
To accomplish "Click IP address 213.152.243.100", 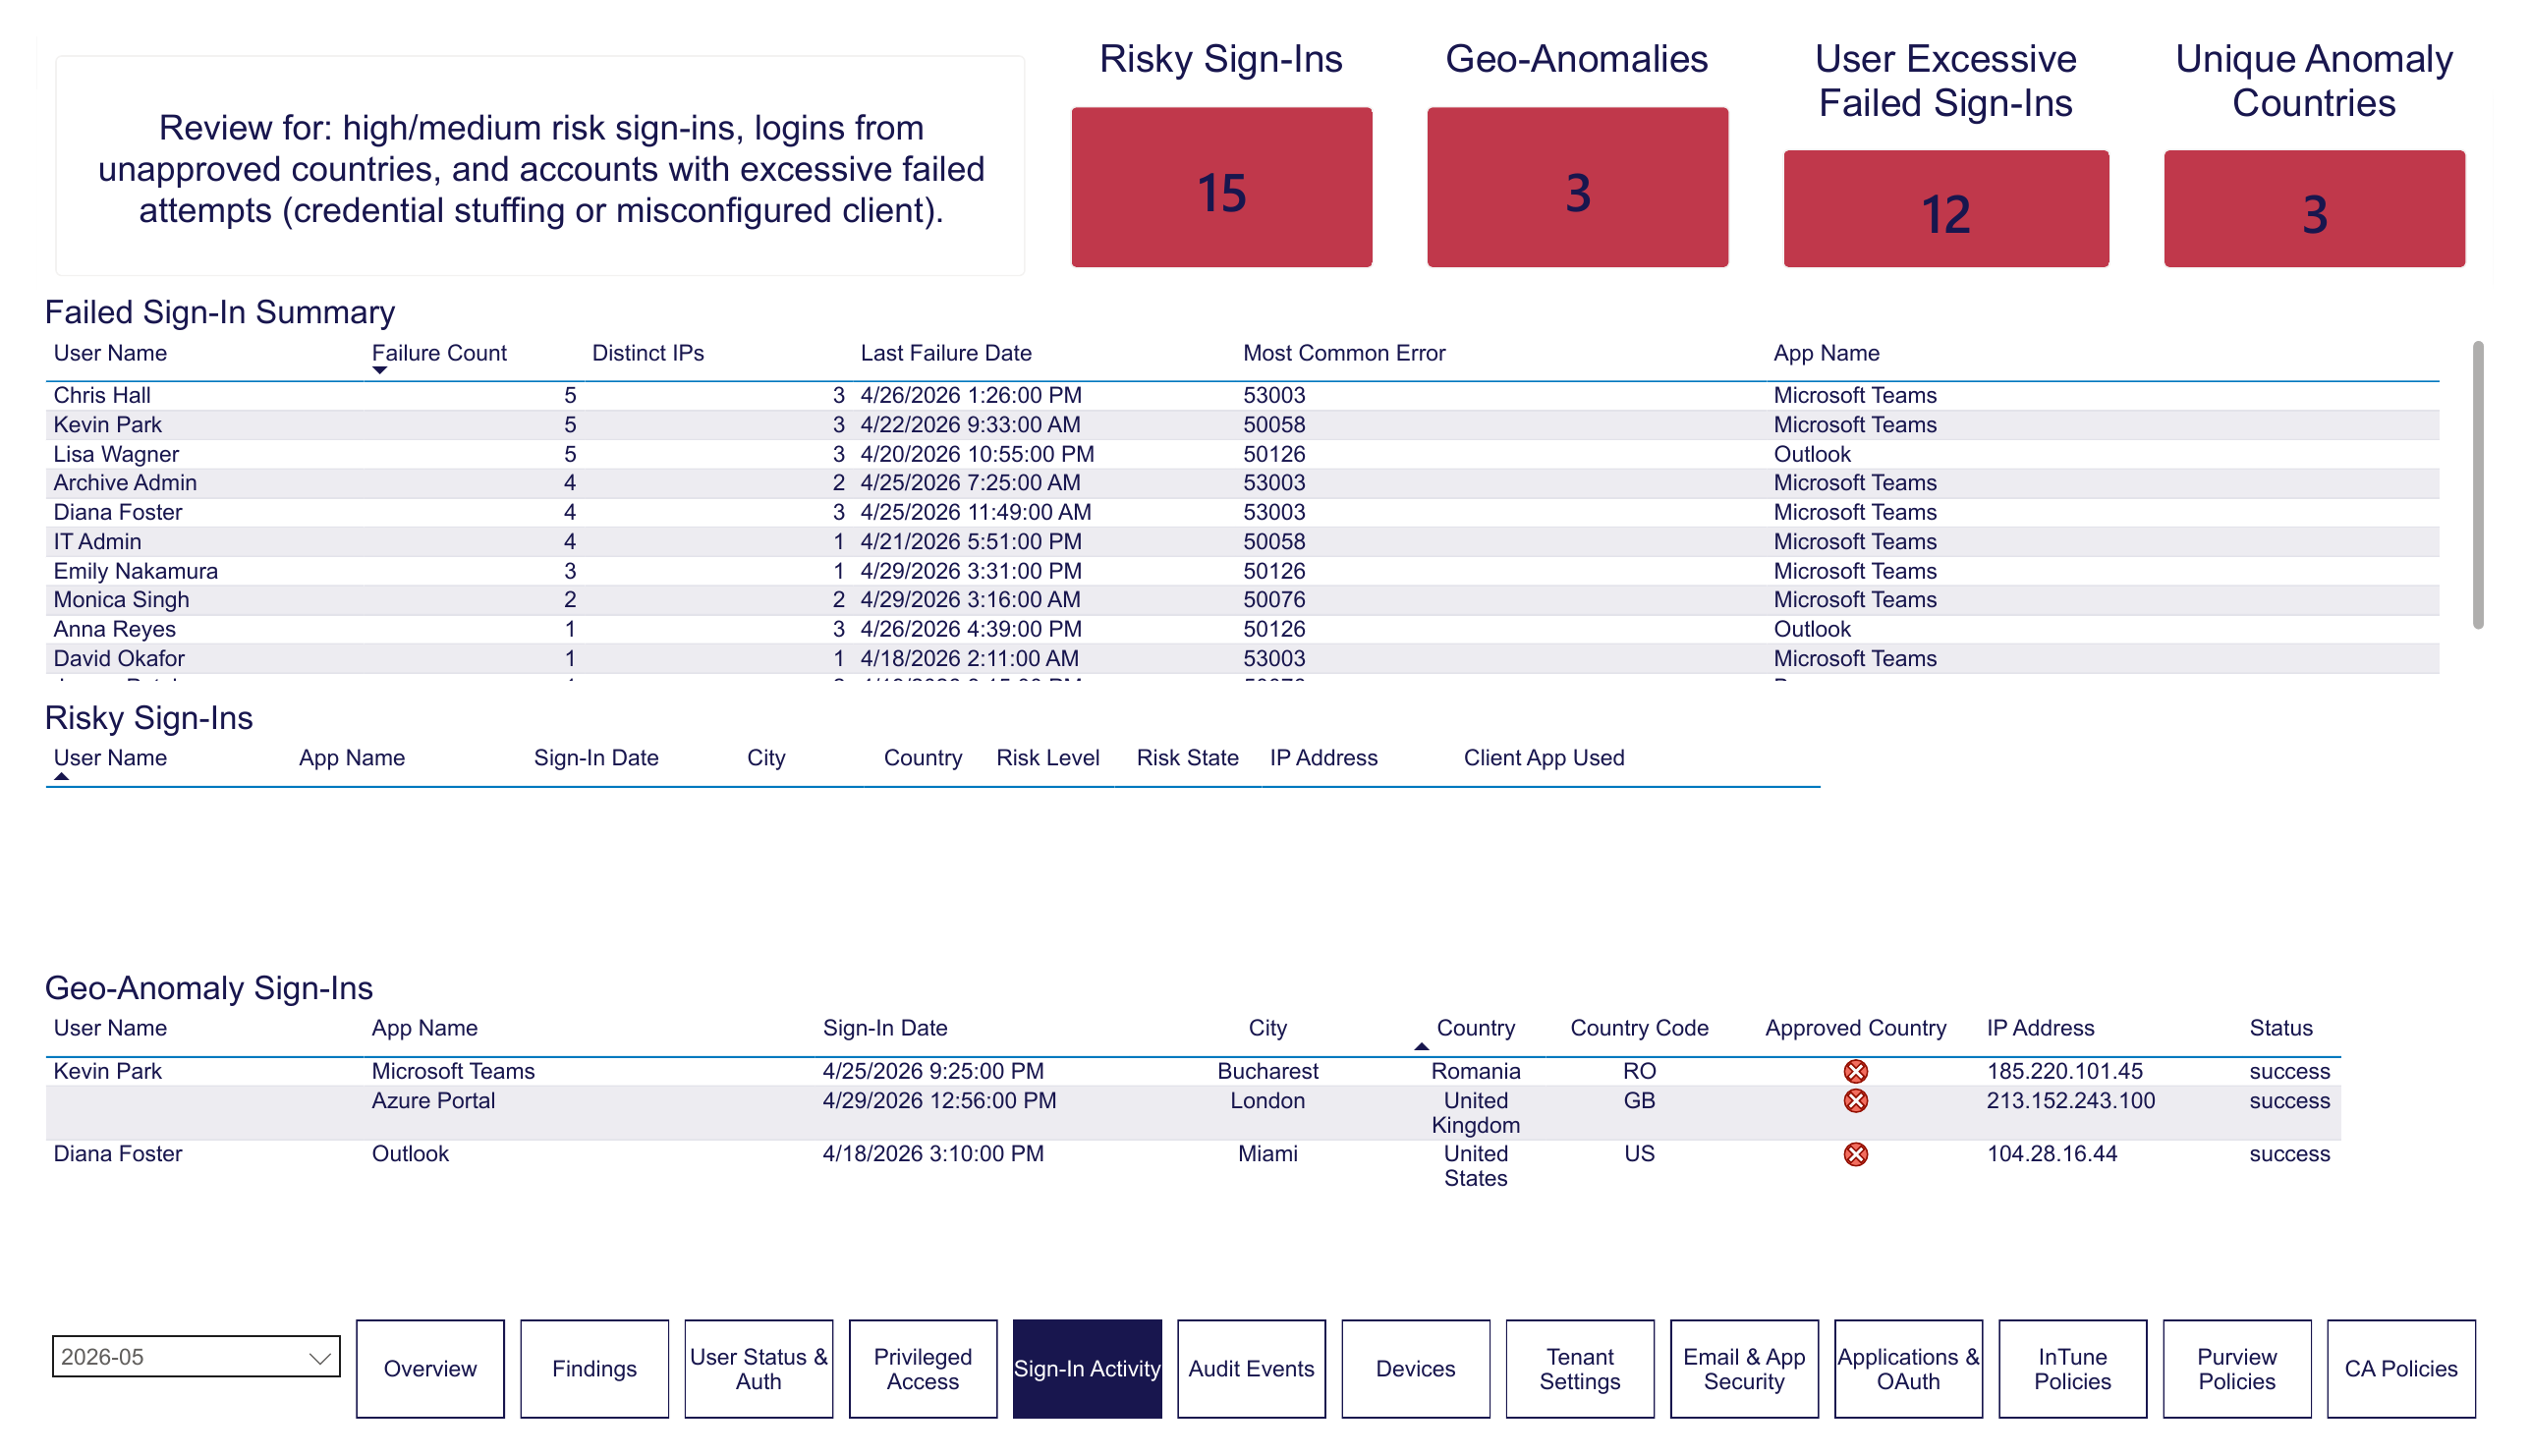I will (2070, 1101).
